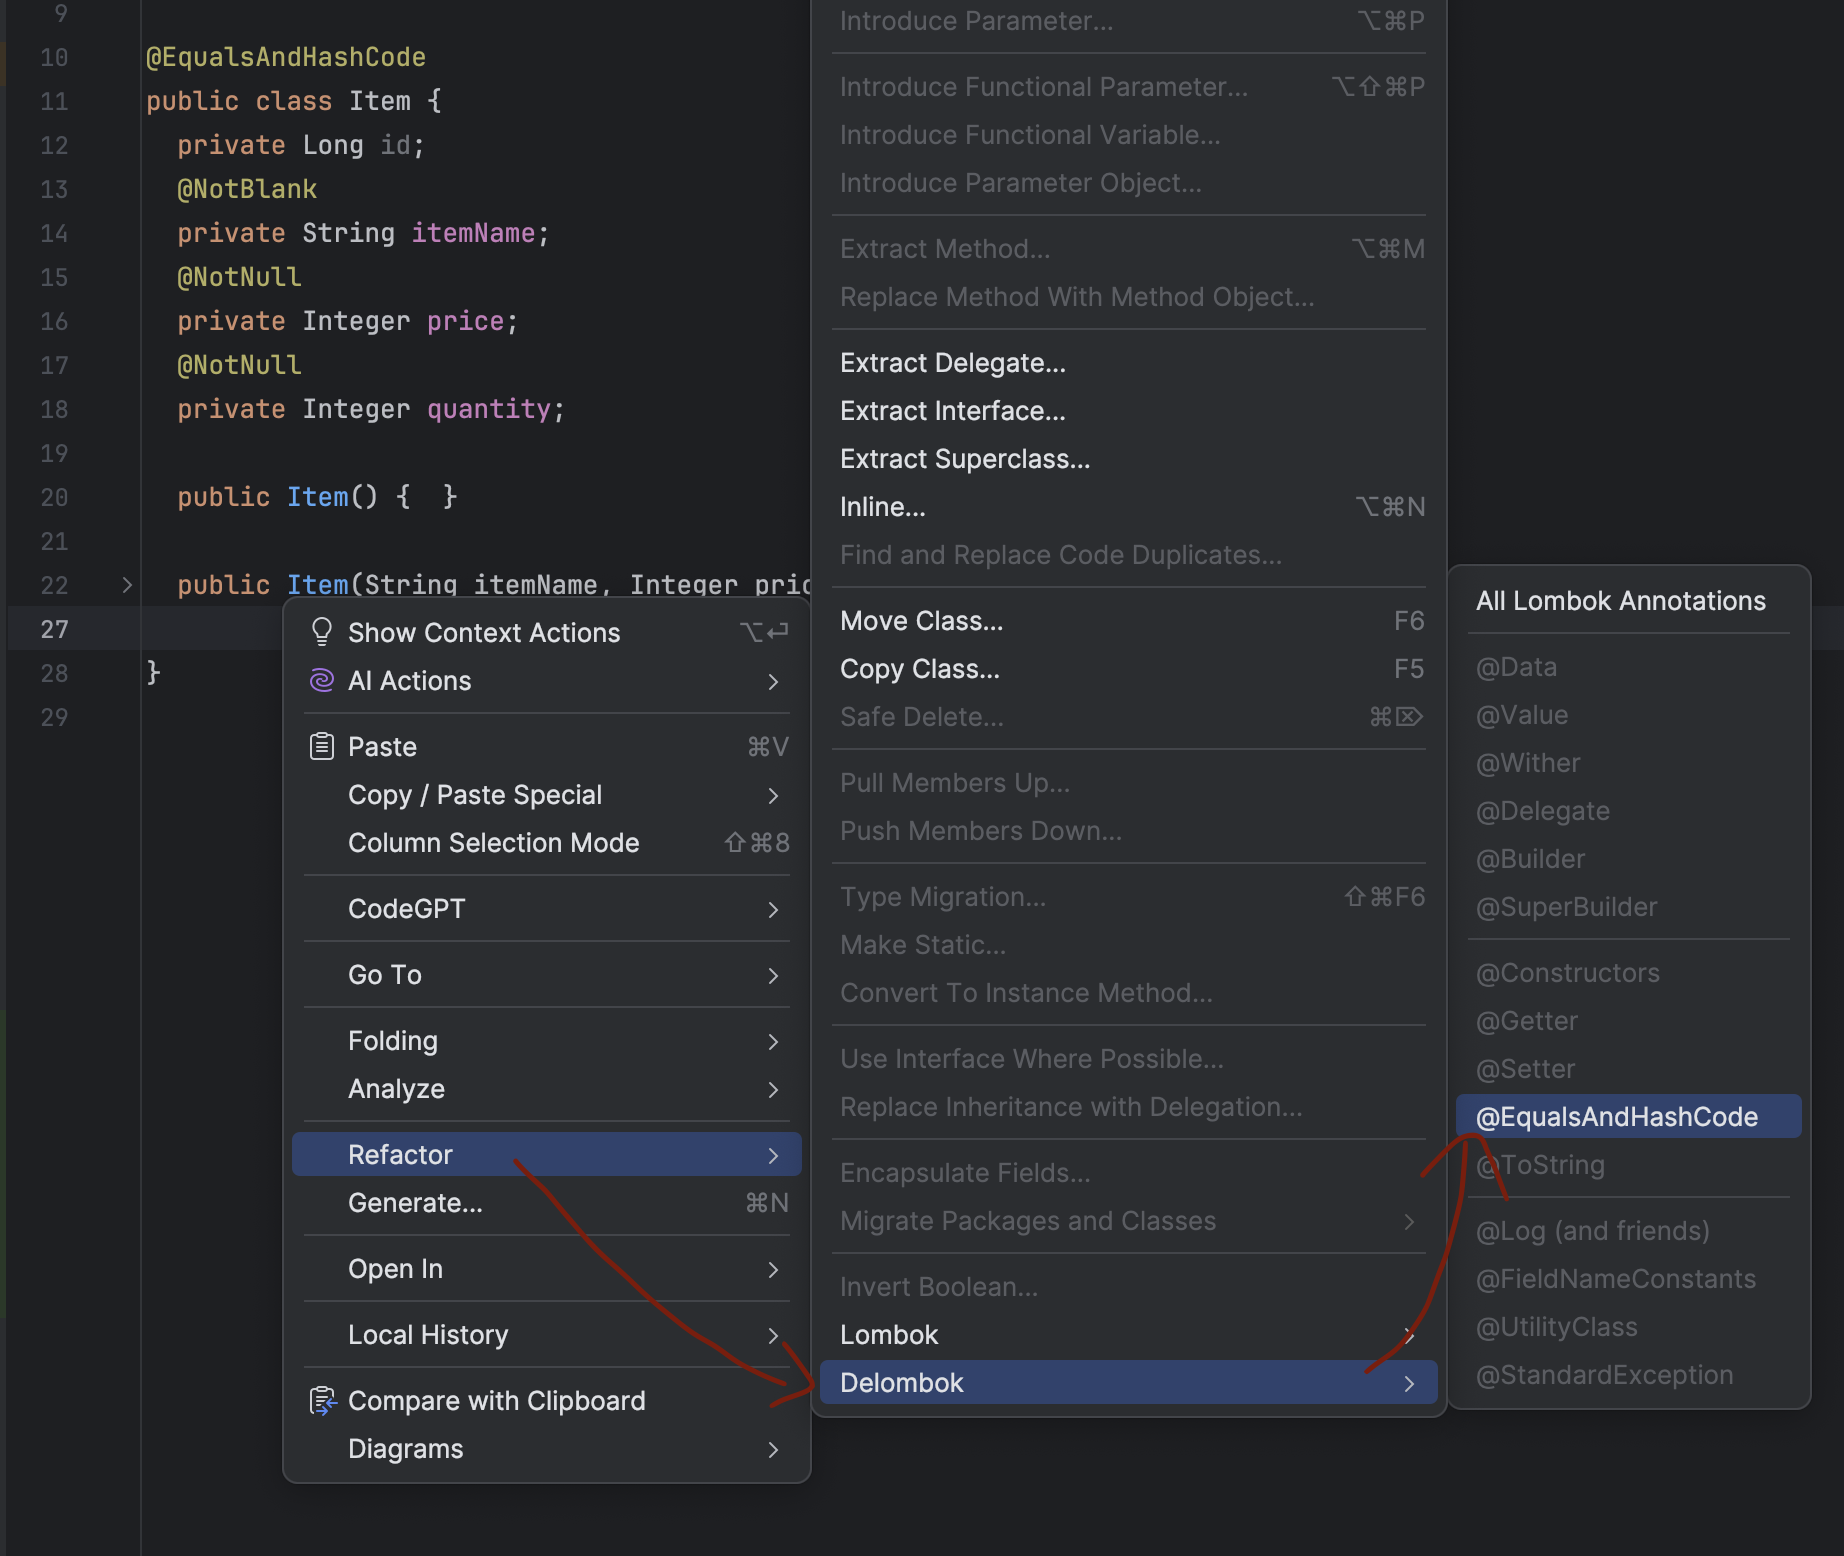Click the @NotBlank annotation

pyautogui.click(x=247, y=189)
